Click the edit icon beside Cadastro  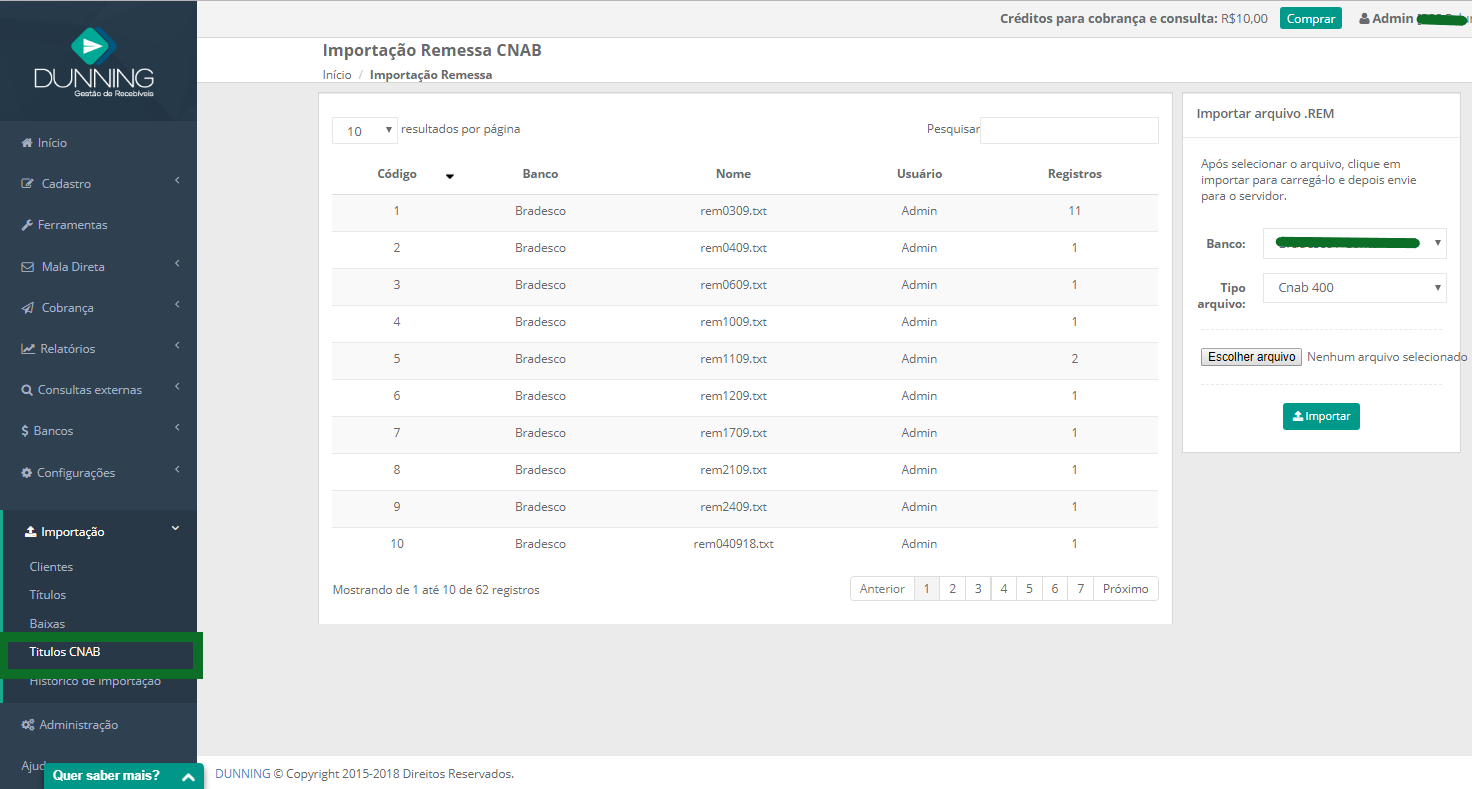coord(28,184)
